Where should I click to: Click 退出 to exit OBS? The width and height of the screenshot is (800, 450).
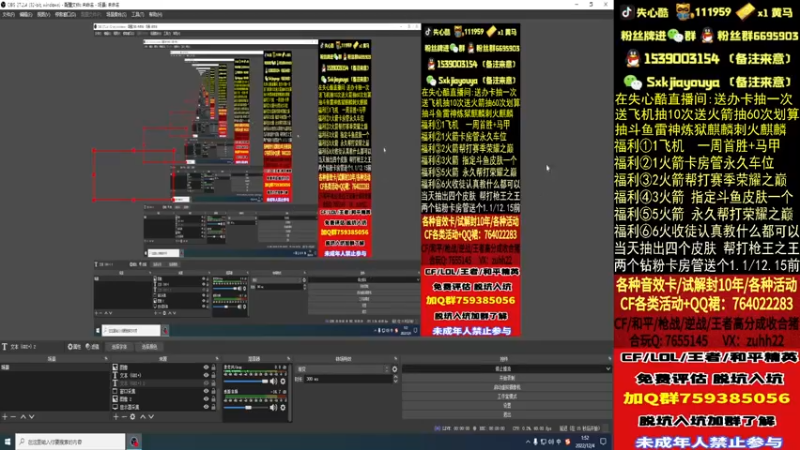tap(507, 415)
